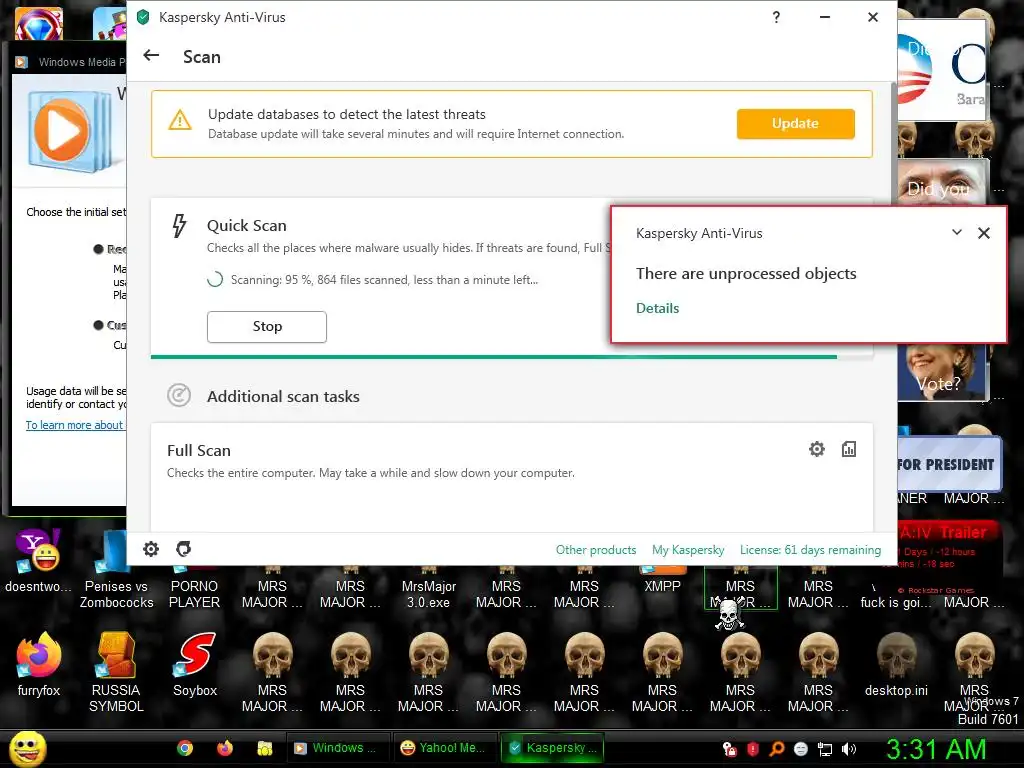Click the smiley Start button

click(x=27, y=748)
